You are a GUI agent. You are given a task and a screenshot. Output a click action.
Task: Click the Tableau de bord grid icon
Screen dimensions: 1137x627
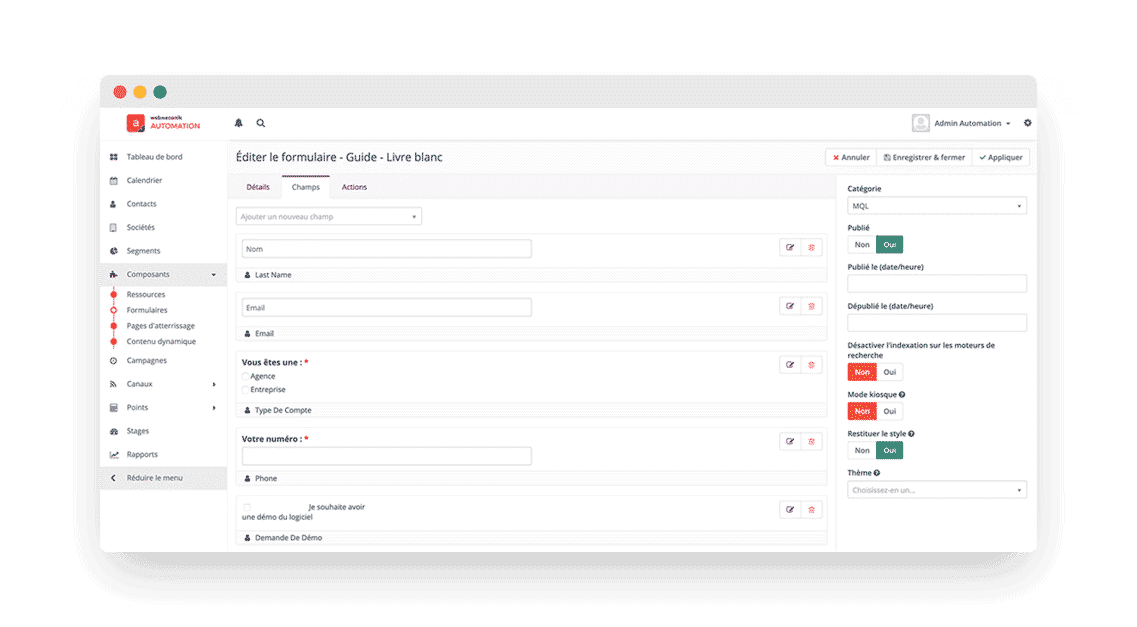pos(114,157)
